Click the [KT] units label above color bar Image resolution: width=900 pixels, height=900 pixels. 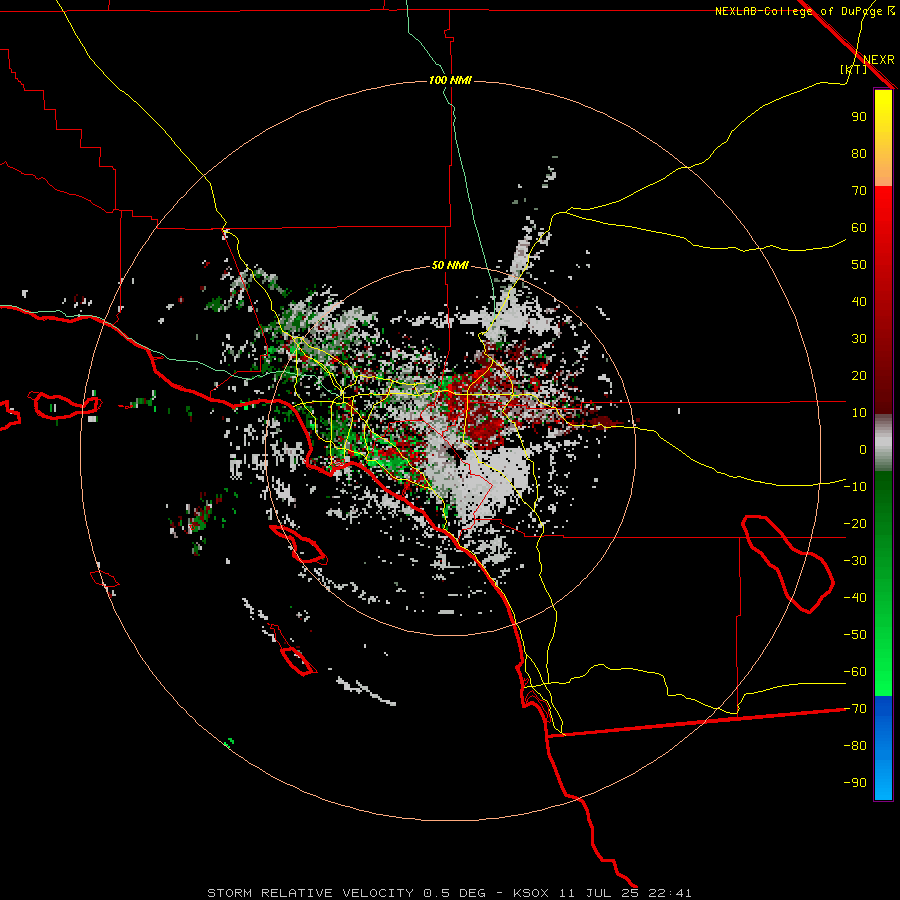[854, 69]
